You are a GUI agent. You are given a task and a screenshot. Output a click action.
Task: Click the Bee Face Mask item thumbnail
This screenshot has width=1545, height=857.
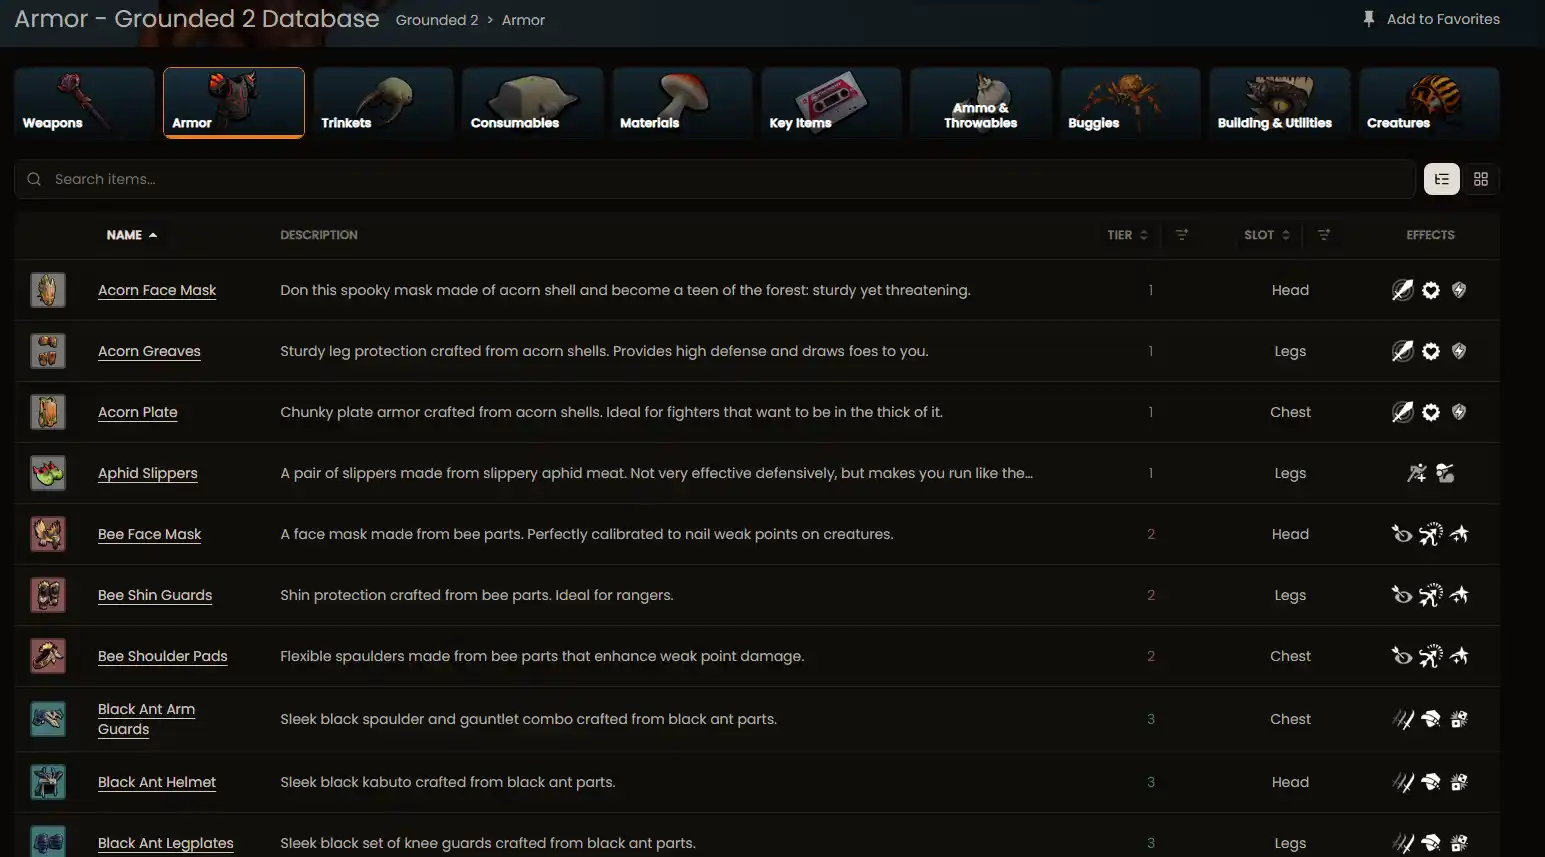pos(48,534)
